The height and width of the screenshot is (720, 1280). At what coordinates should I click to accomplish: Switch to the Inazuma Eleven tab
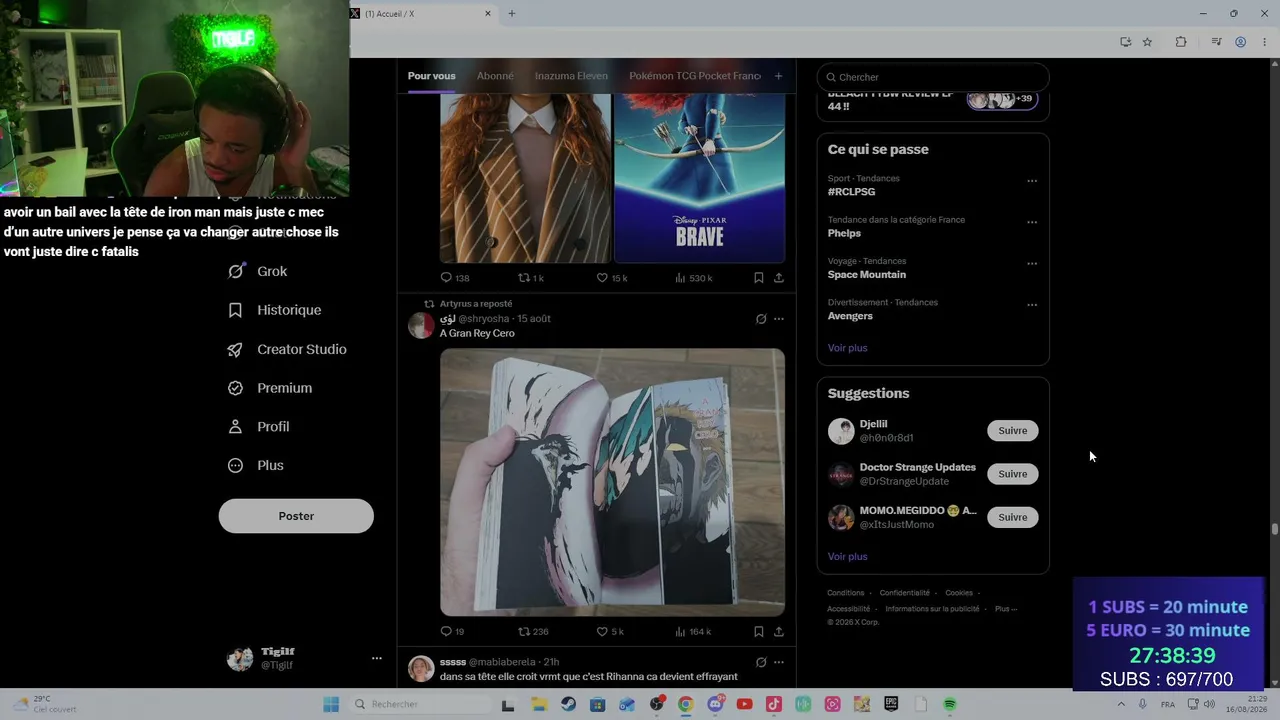point(571,76)
